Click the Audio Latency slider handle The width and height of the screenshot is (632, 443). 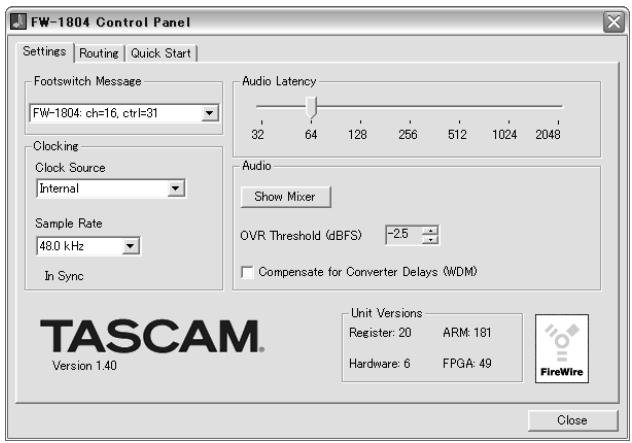(311, 107)
